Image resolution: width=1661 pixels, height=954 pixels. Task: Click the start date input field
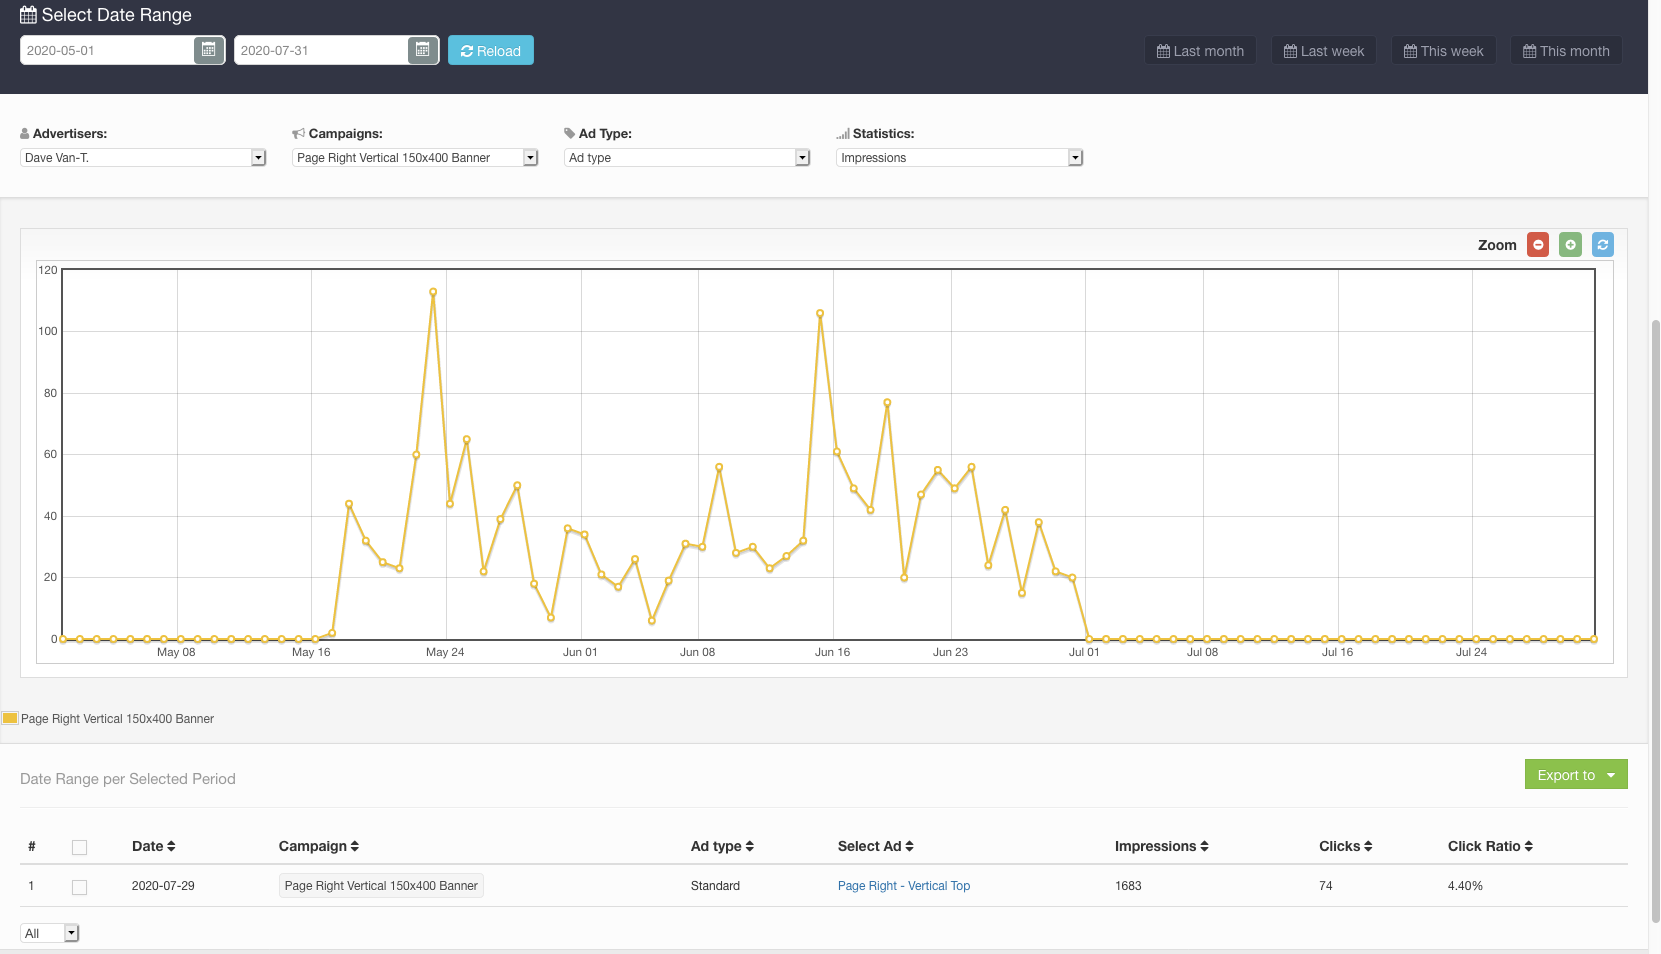(107, 50)
